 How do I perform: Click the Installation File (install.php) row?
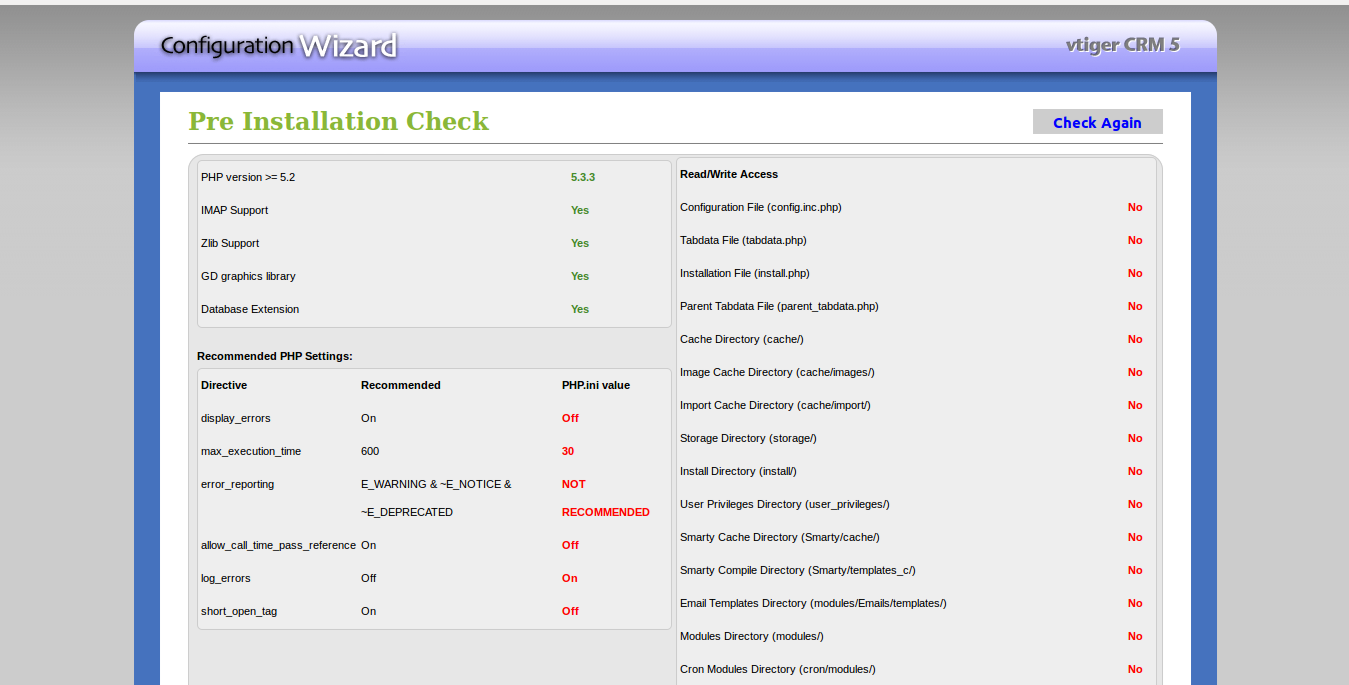(x=916, y=273)
